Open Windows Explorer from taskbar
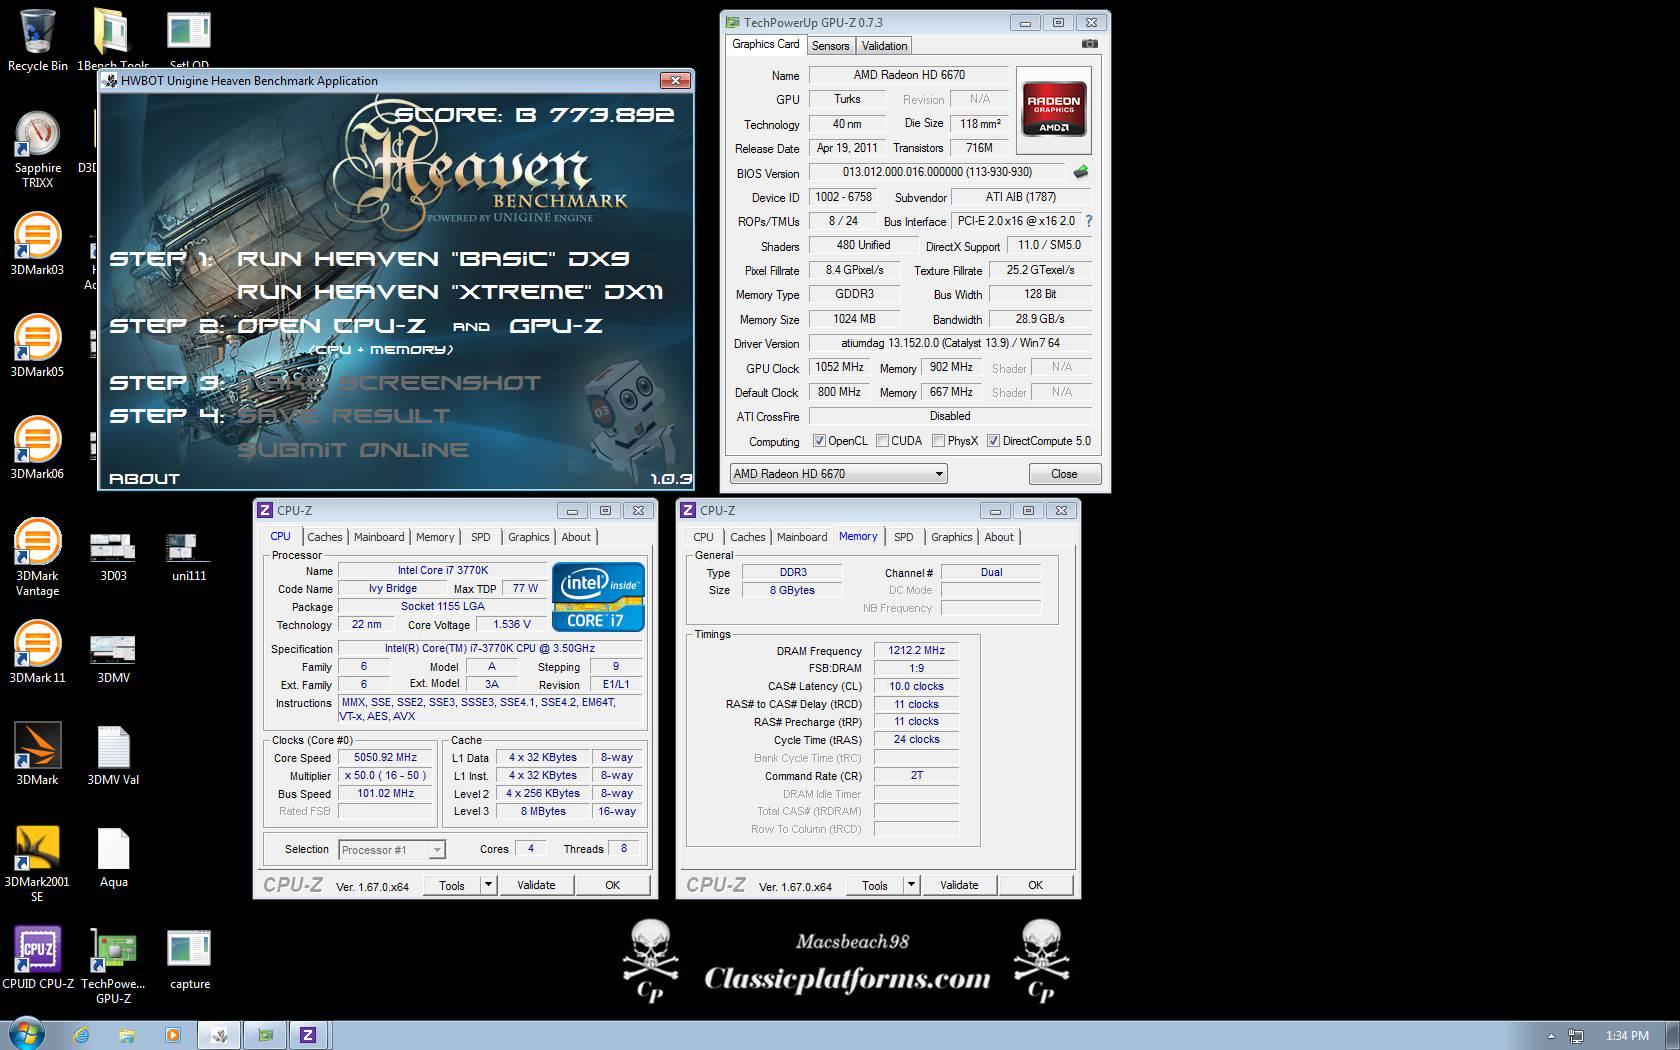The width and height of the screenshot is (1680, 1050). point(127,1035)
